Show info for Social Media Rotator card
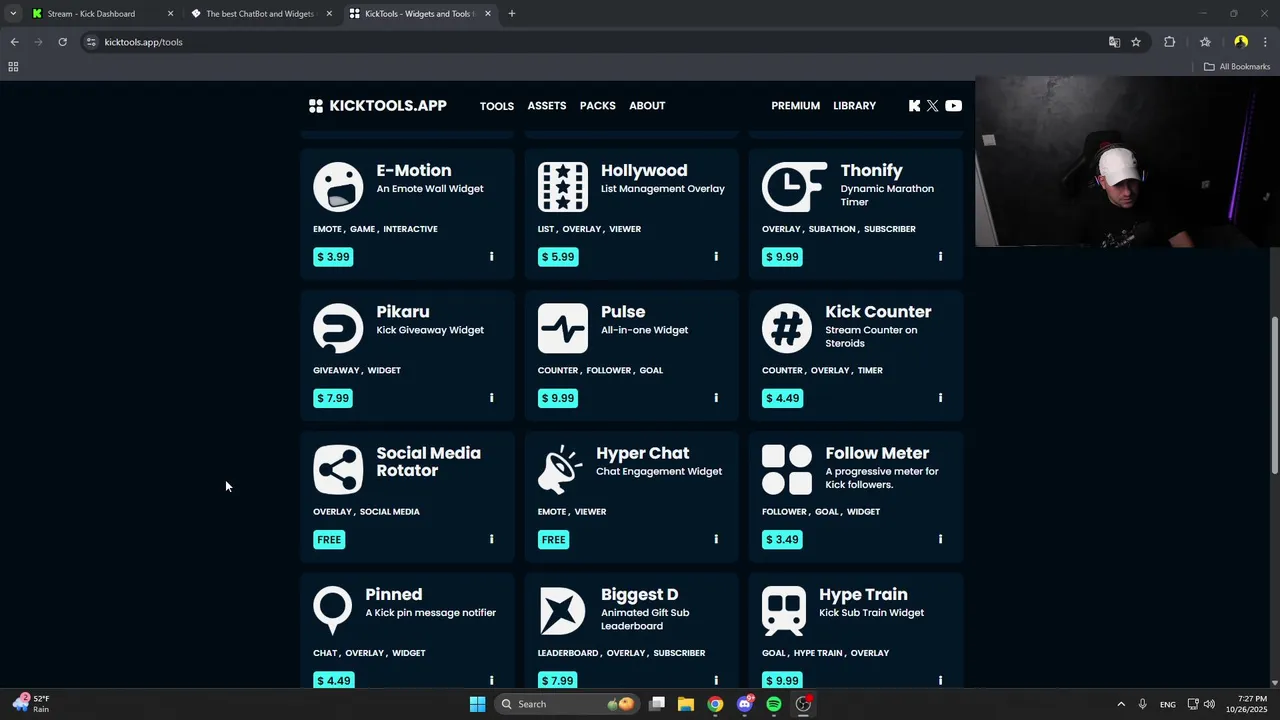The image size is (1280, 720). pyautogui.click(x=491, y=539)
